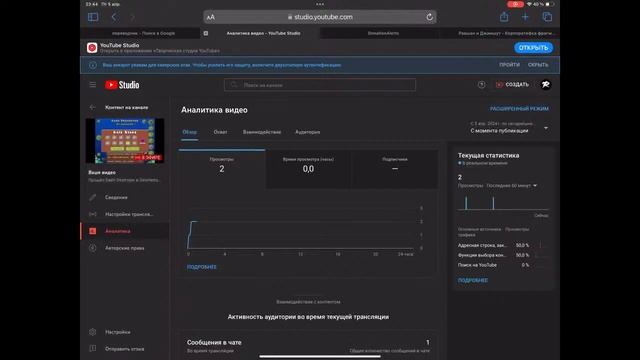Image resolution: width=640 pixels, height=360 pixels.
Task: Open the Safari share sheet icon
Action: coord(504,17)
